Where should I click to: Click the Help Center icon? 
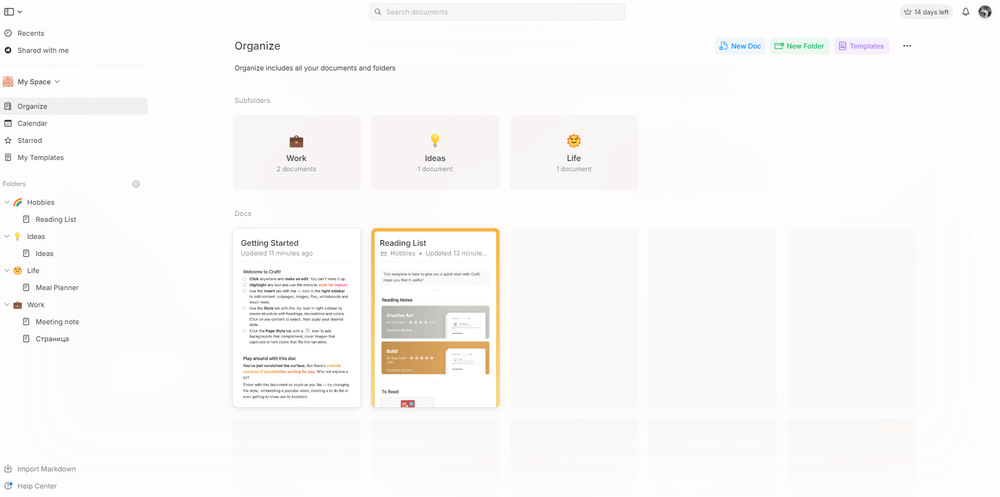[8, 486]
